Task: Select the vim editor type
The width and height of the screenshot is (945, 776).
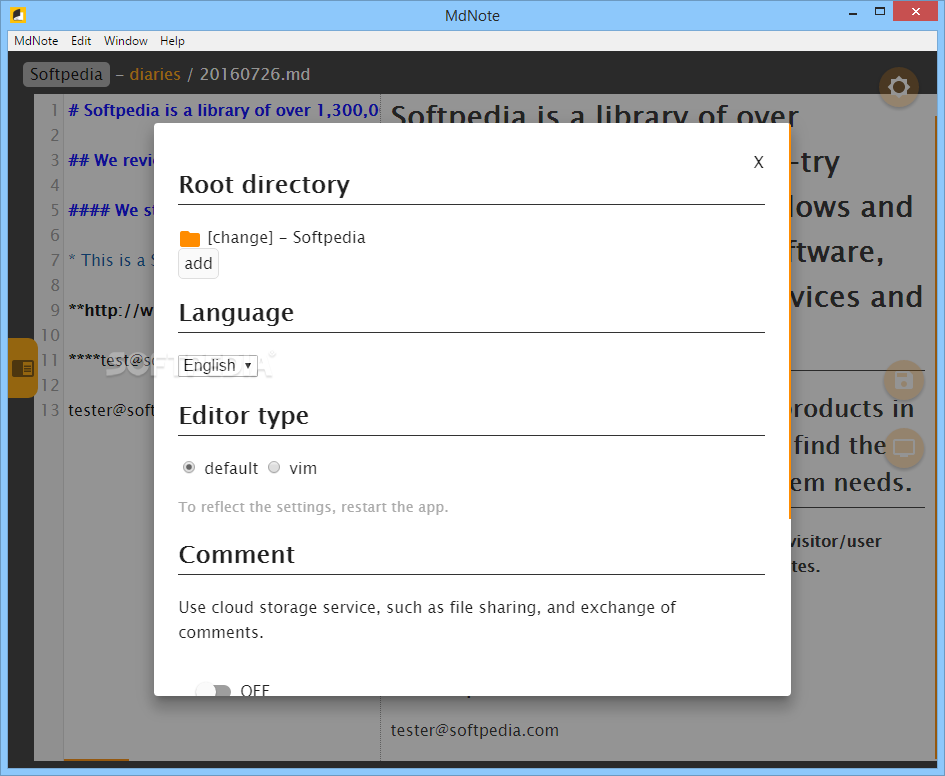Action: click(x=274, y=468)
